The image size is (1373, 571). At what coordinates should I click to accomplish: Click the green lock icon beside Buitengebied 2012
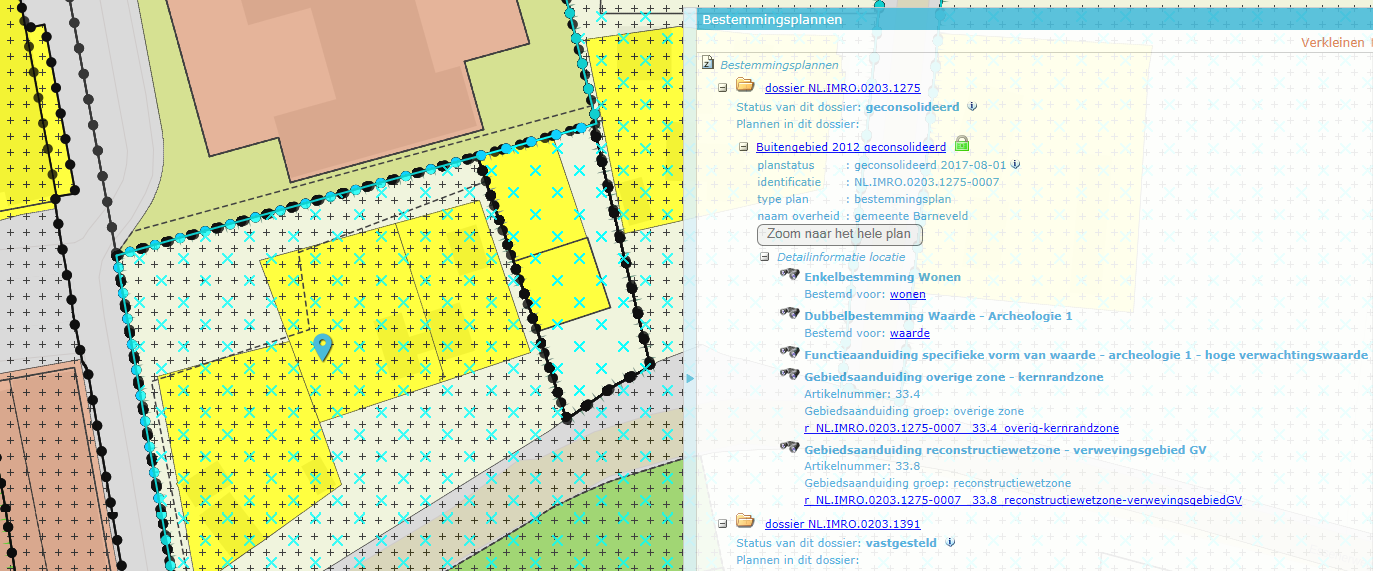pos(962,144)
